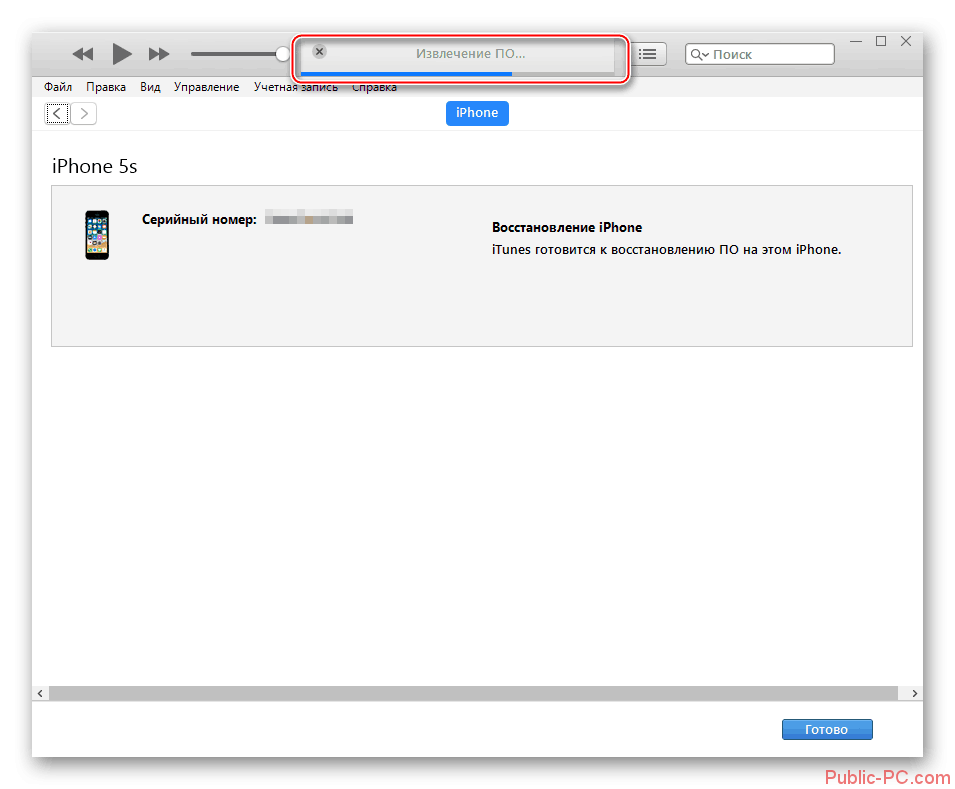955x789 pixels.
Task: Start playback with the Play button
Action: point(122,54)
